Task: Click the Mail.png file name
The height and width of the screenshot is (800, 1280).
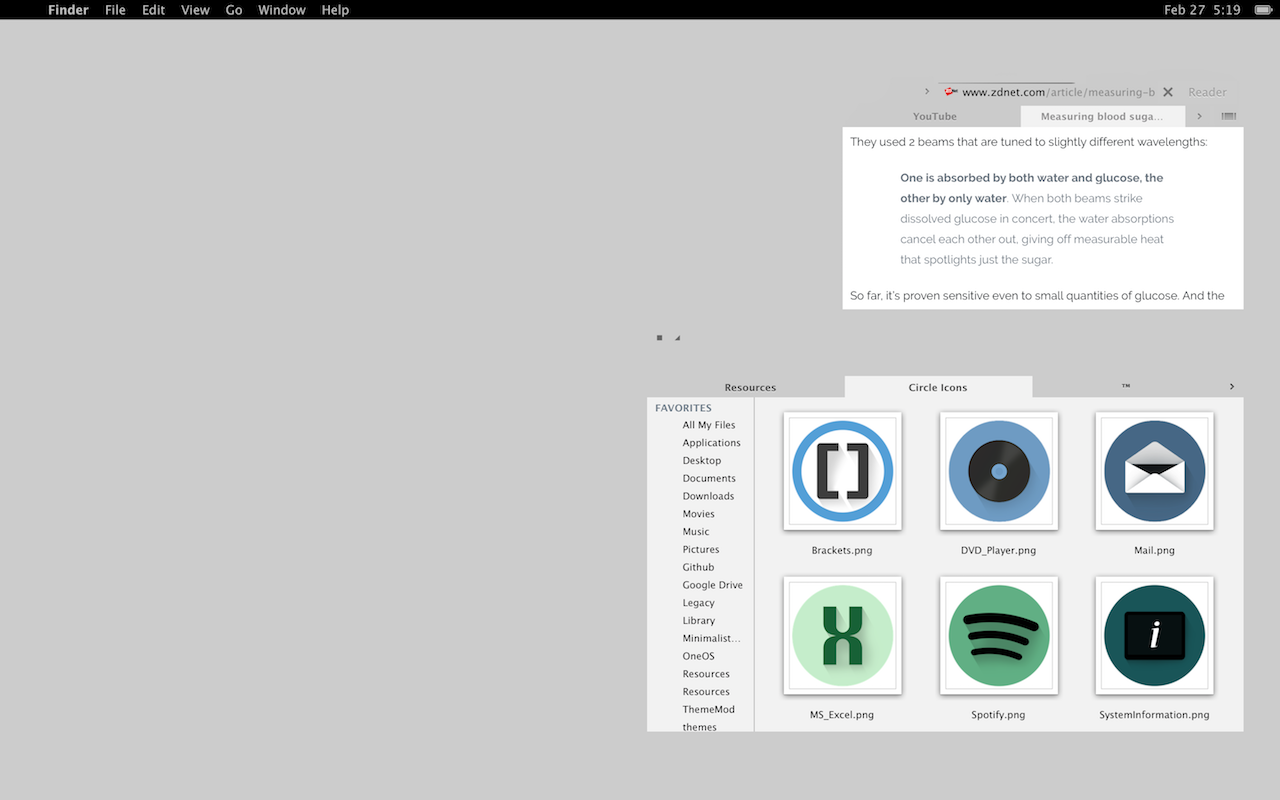Action: [x=1154, y=551]
